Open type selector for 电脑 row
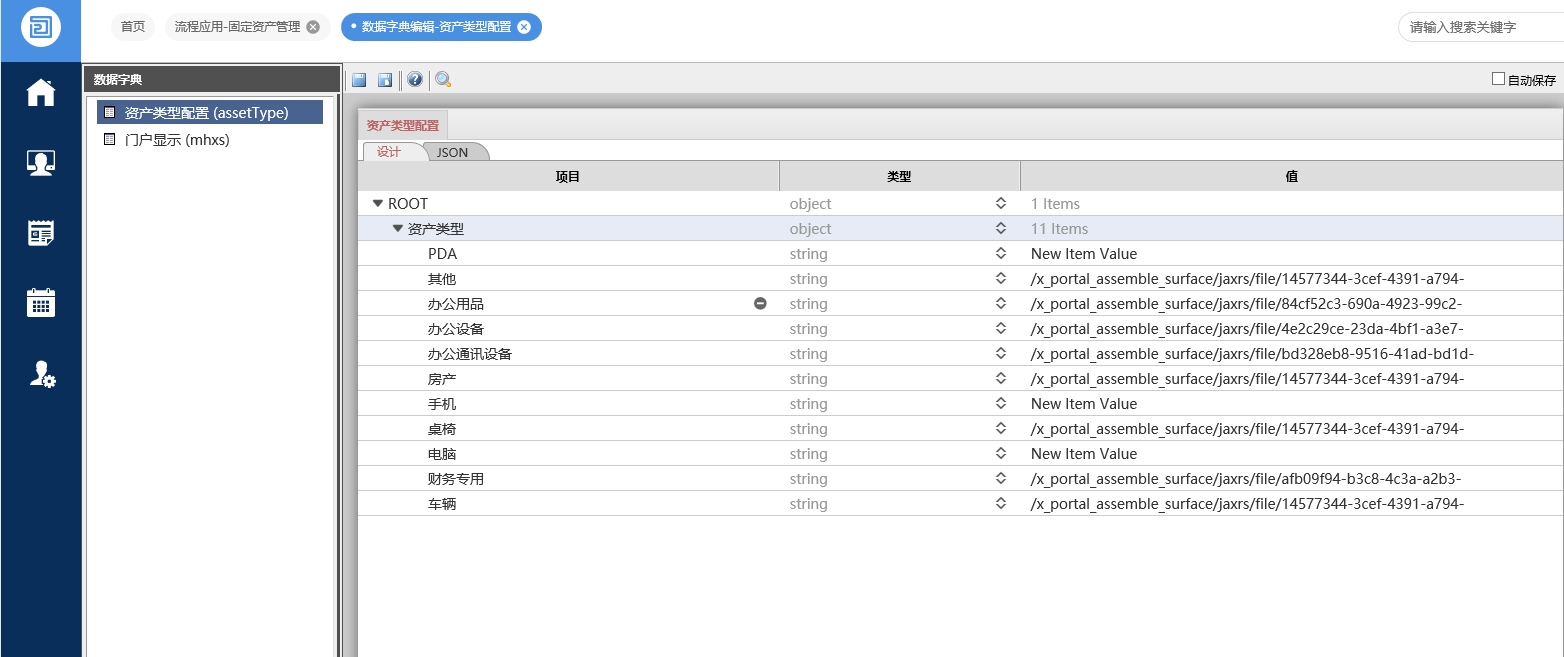The image size is (1564, 657). tap(1001, 453)
